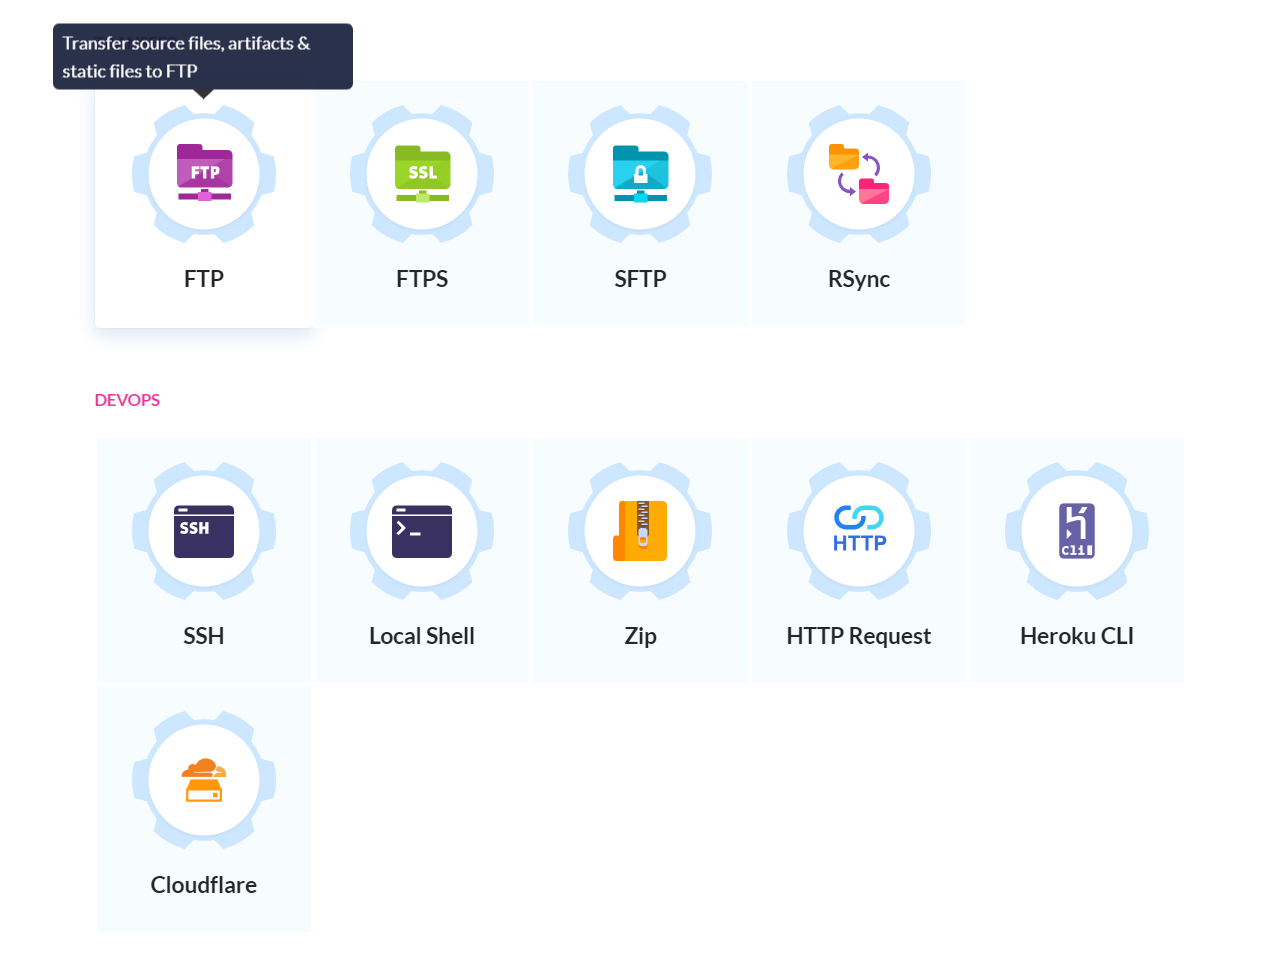Viewport: 1282px width, 976px height.
Task: Select the RSync folder sync icon
Action: click(x=859, y=173)
